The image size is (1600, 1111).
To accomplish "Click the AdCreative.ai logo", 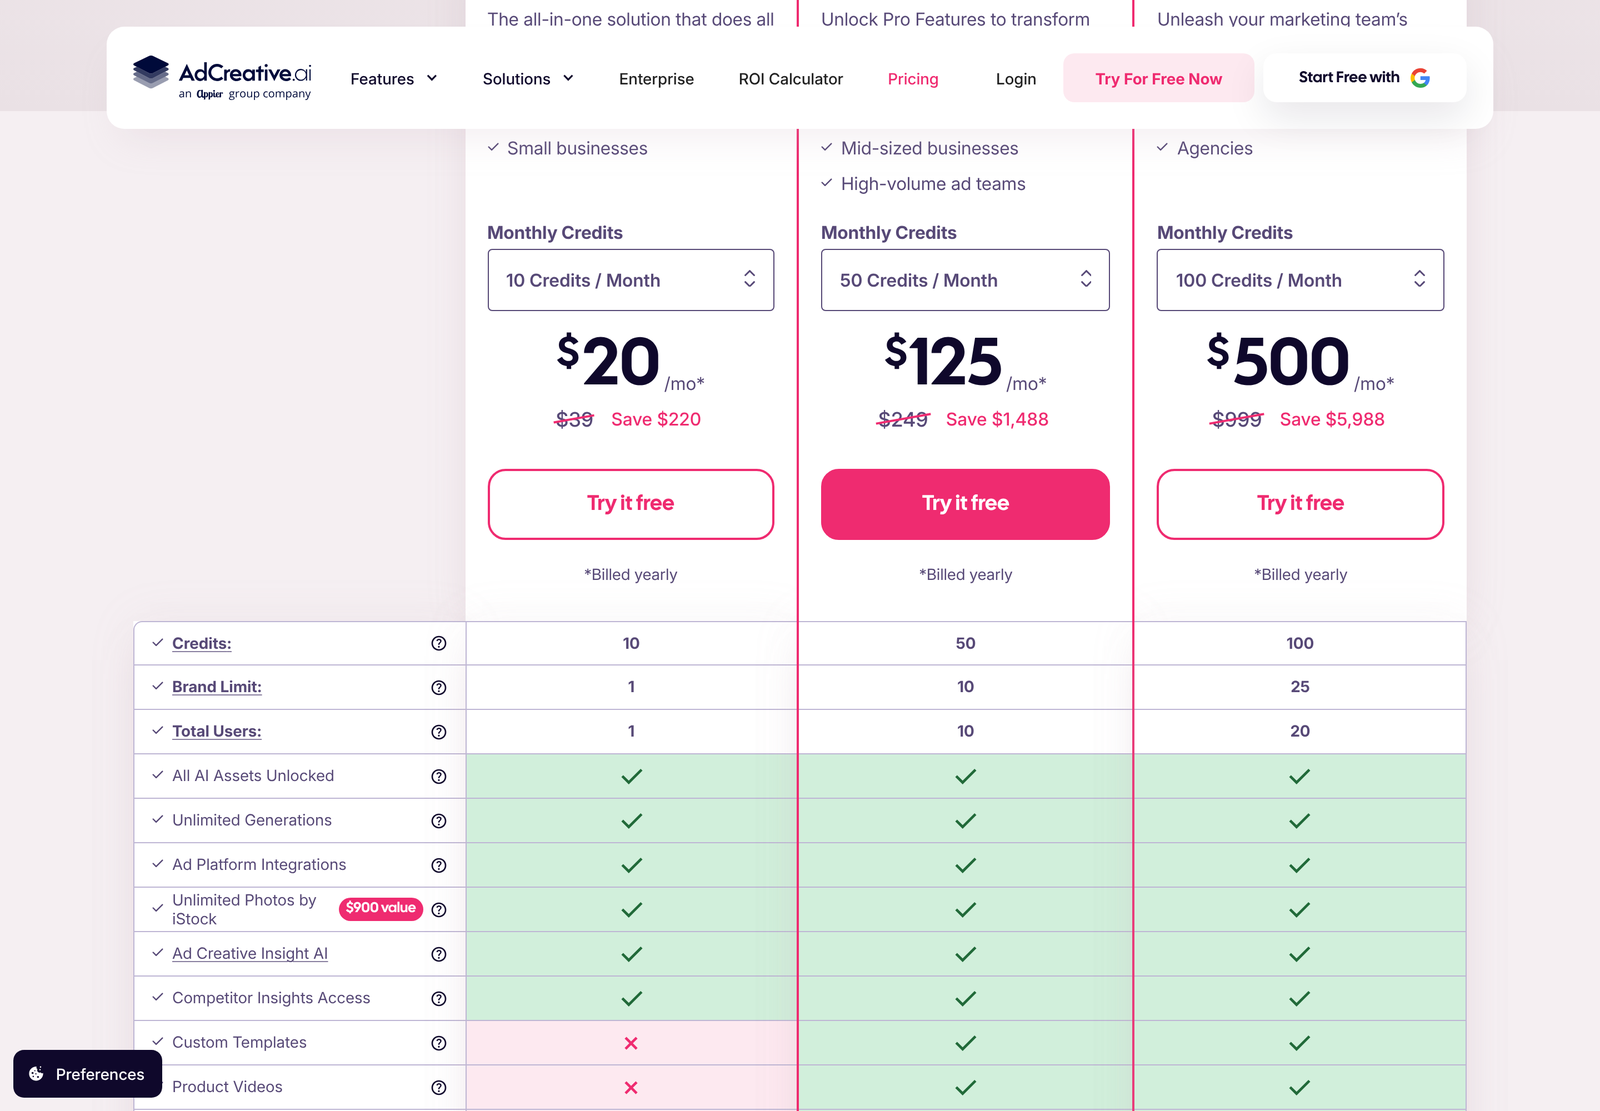I will tap(222, 78).
